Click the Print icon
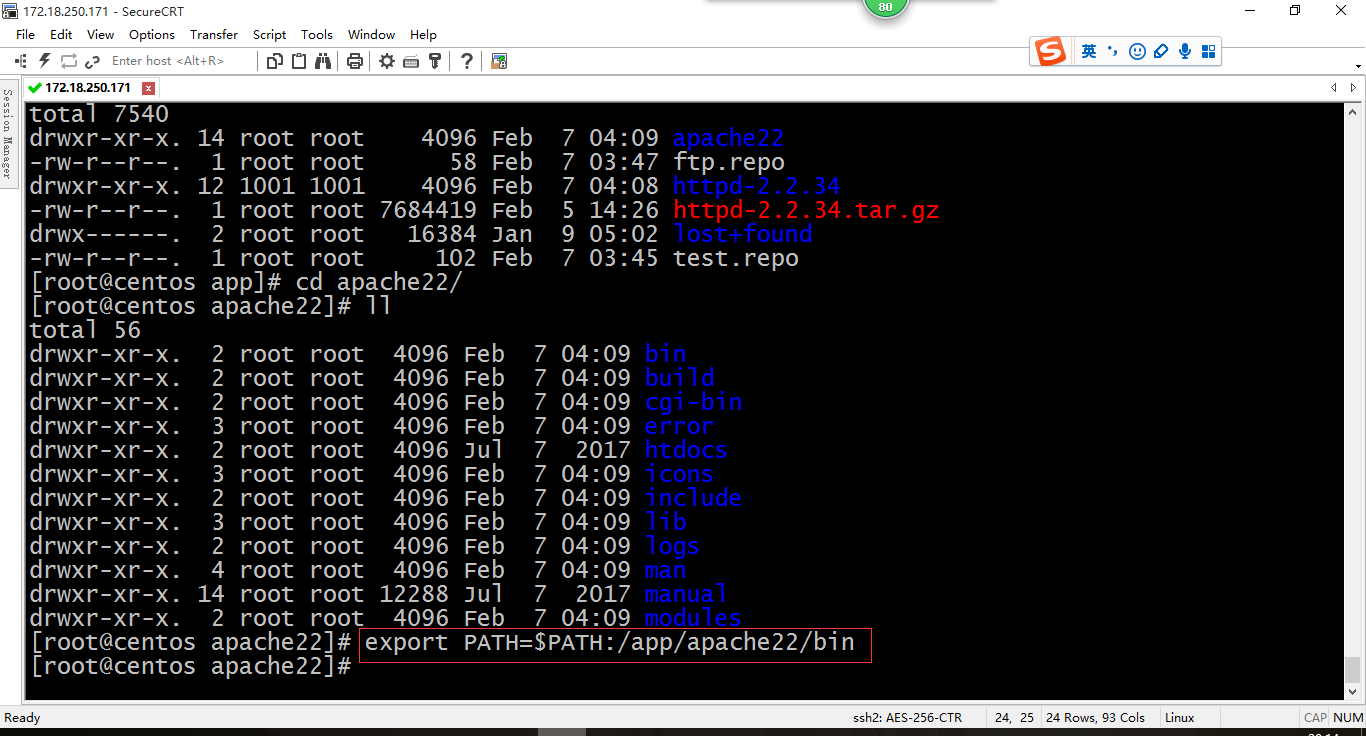The height and width of the screenshot is (736, 1366). (x=354, y=61)
